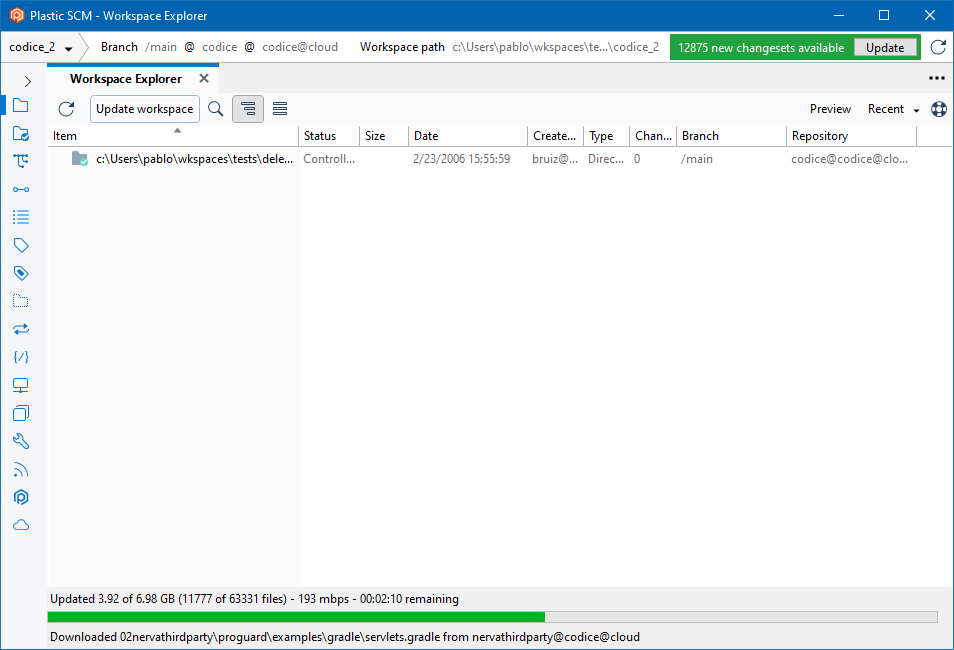The height and width of the screenshot is (650, 954).
Task: Click the search magnifier in the toolbar
Action: point(215,109)
